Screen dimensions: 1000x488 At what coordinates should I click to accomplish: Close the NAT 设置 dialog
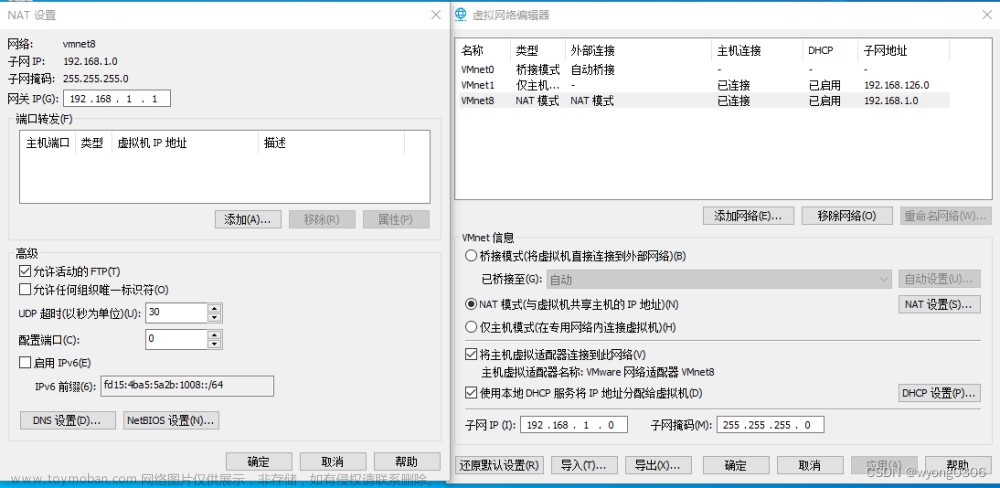coord(436,14)
